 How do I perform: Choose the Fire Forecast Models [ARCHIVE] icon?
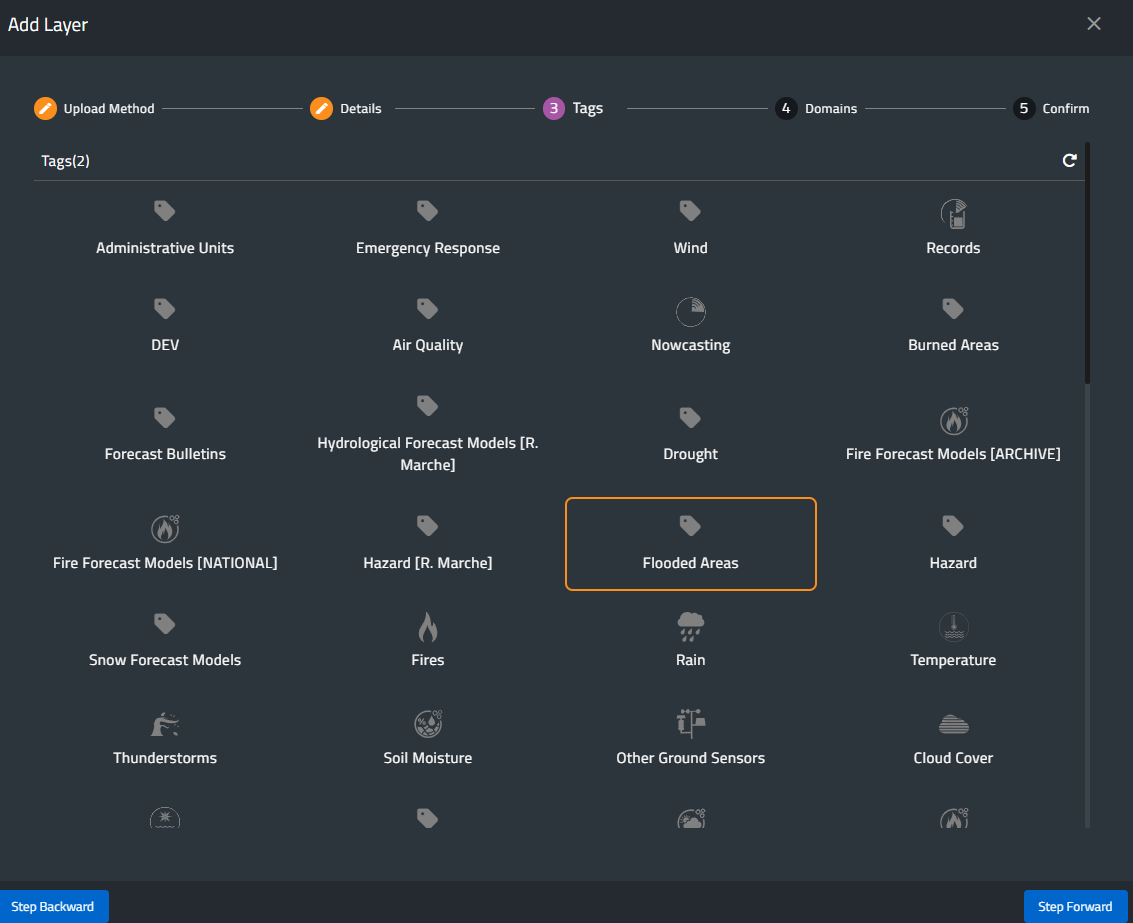(x=953, y=421)
